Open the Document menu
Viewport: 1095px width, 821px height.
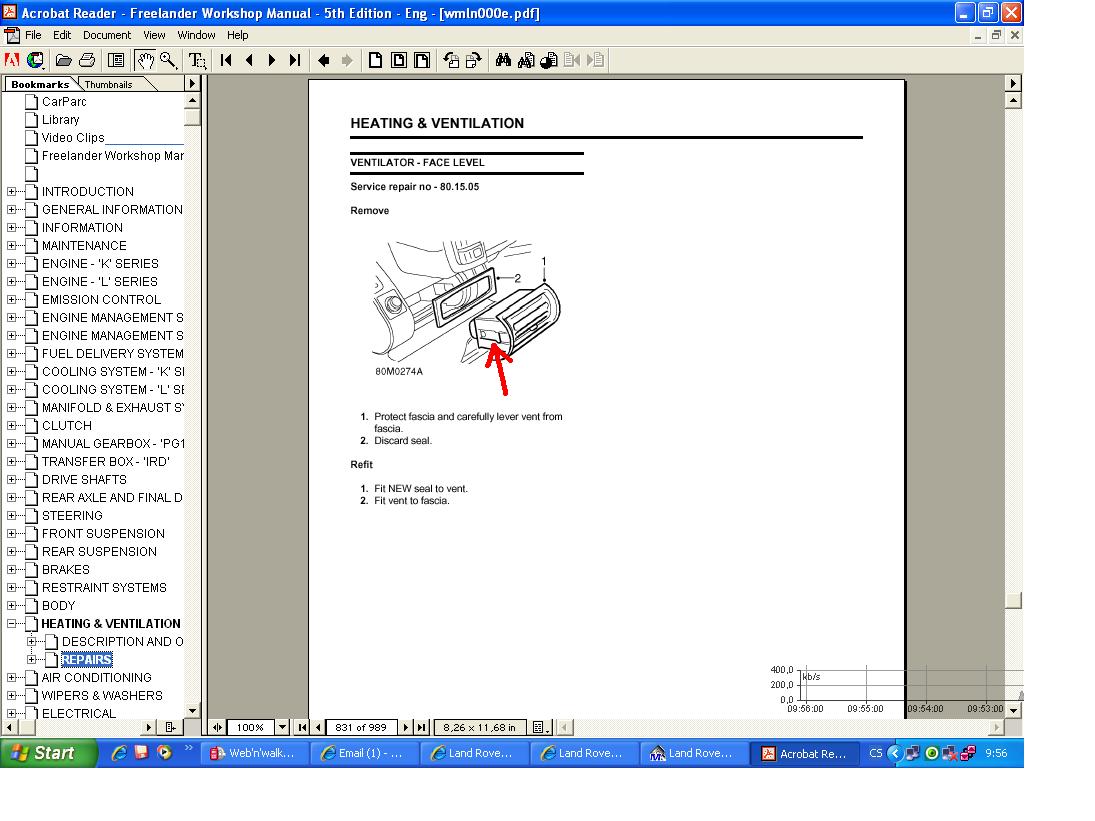point(106,35)
